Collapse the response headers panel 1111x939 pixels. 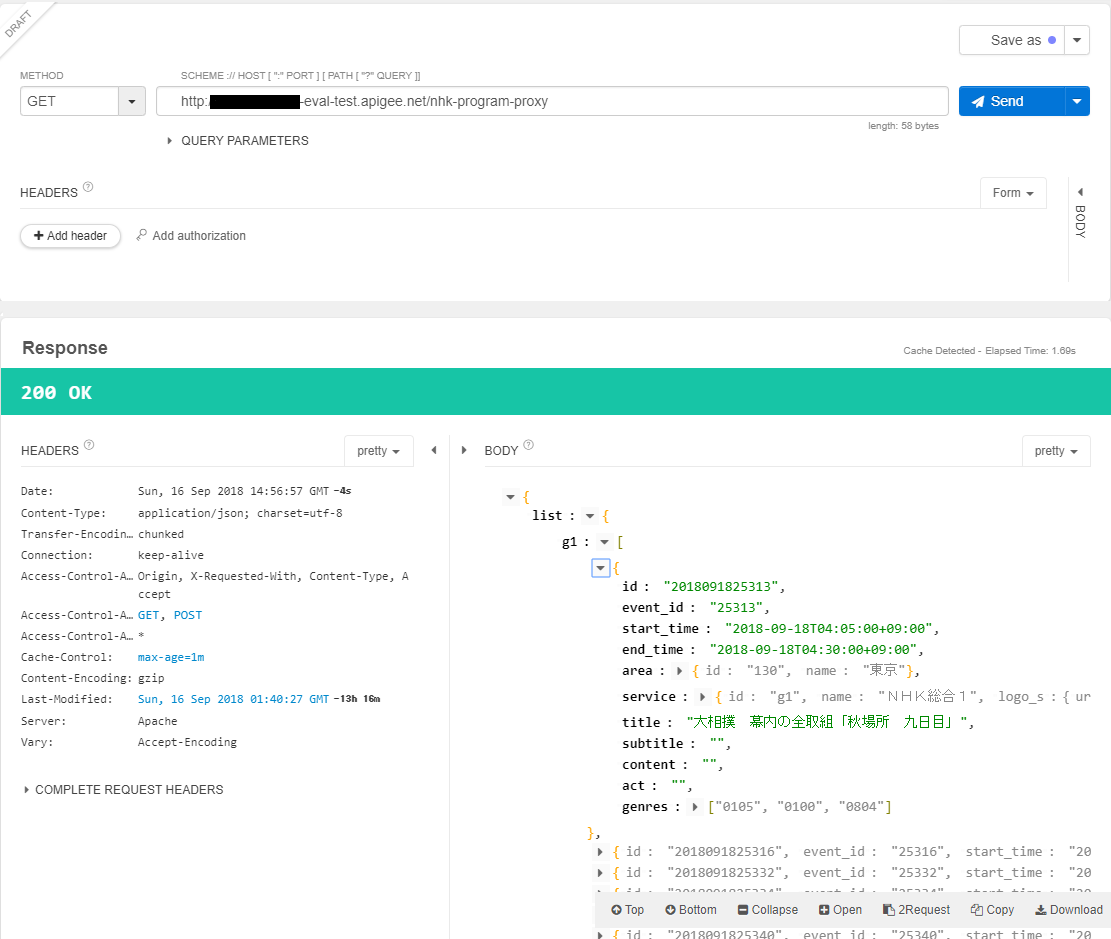click(x=434, y=451)
